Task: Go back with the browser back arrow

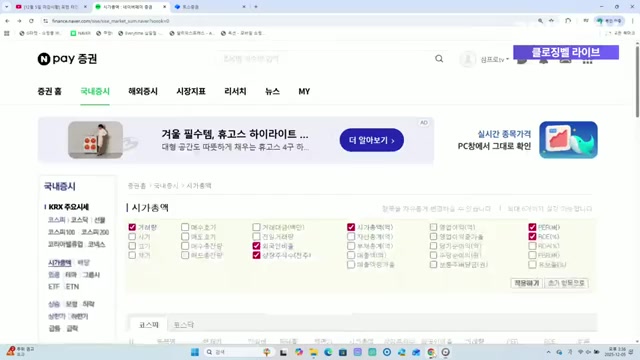Action: pos(7,21)
